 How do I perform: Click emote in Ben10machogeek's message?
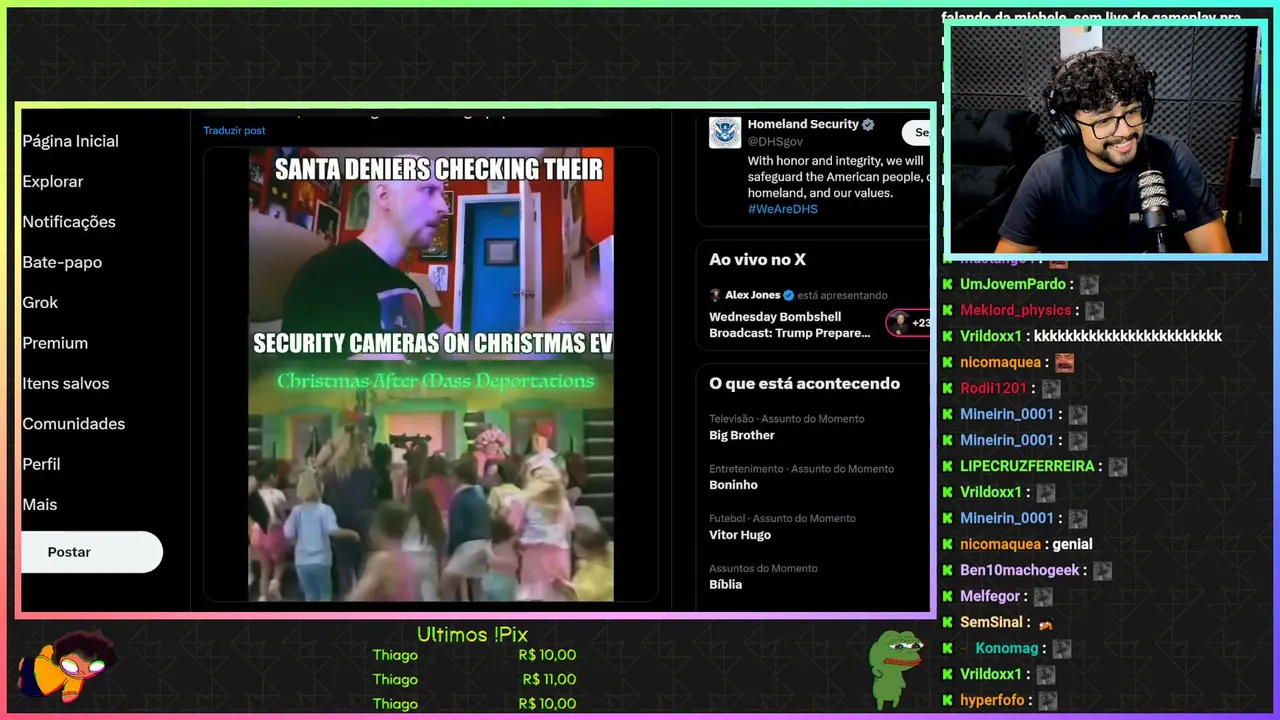pyautogui.click(x=1103, y=570)
